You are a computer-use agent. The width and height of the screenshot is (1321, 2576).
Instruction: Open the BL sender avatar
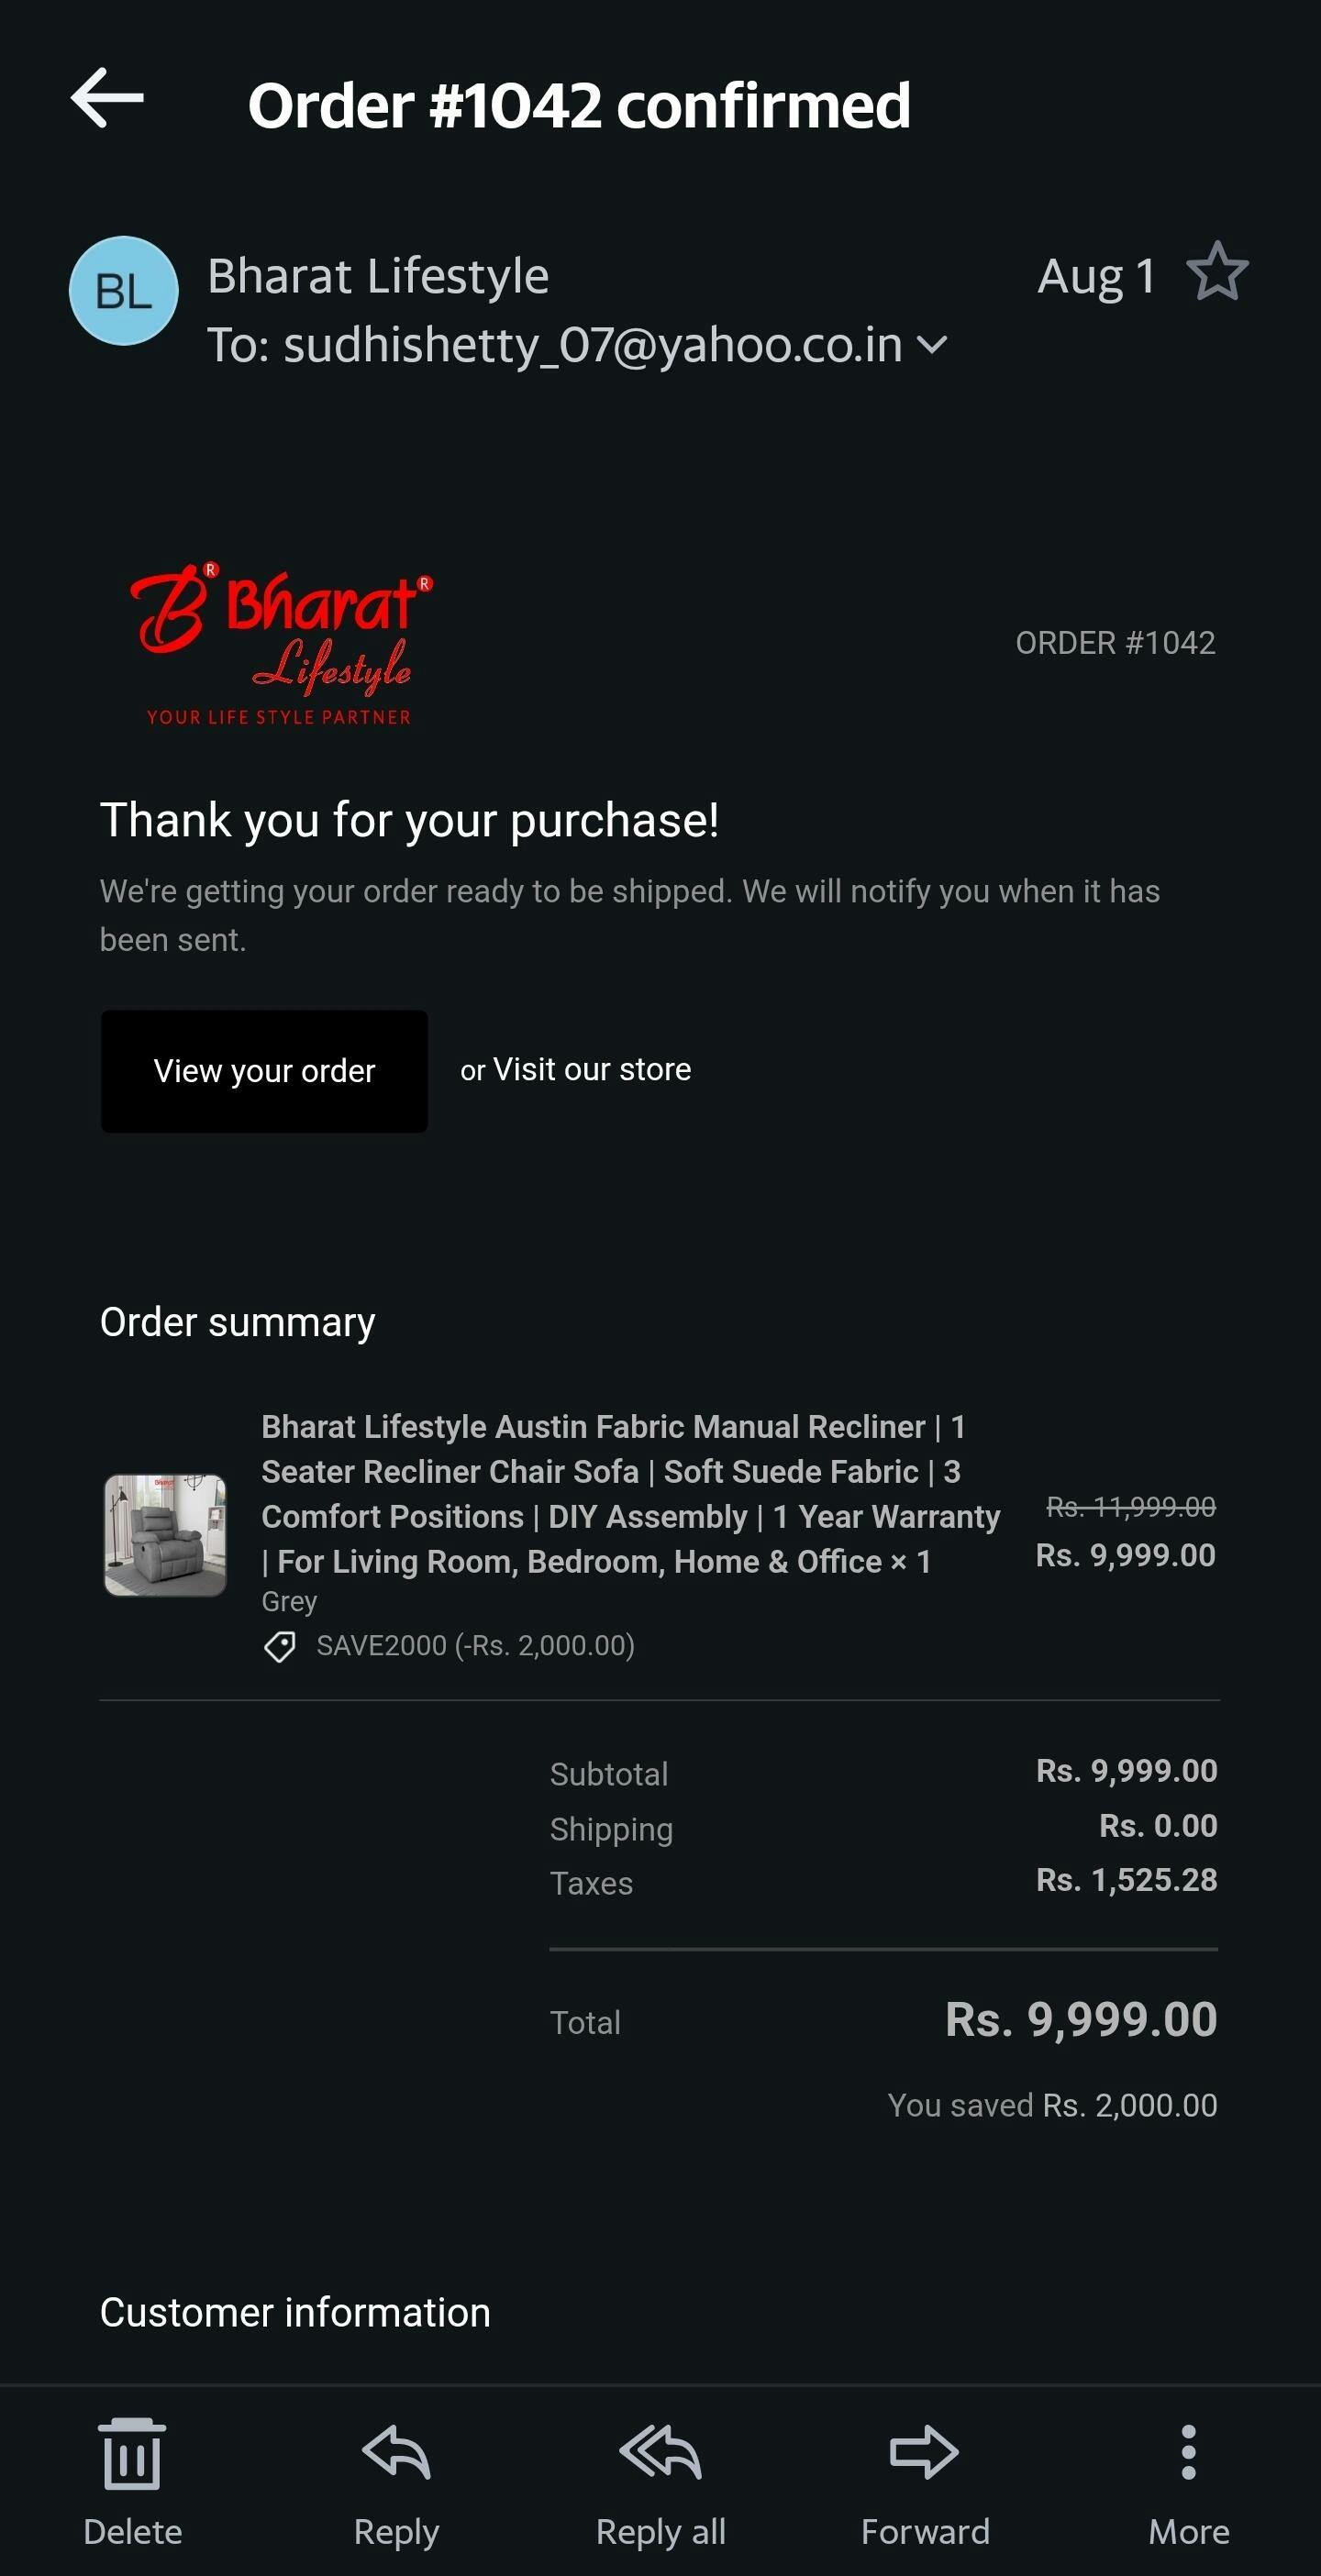123,291
